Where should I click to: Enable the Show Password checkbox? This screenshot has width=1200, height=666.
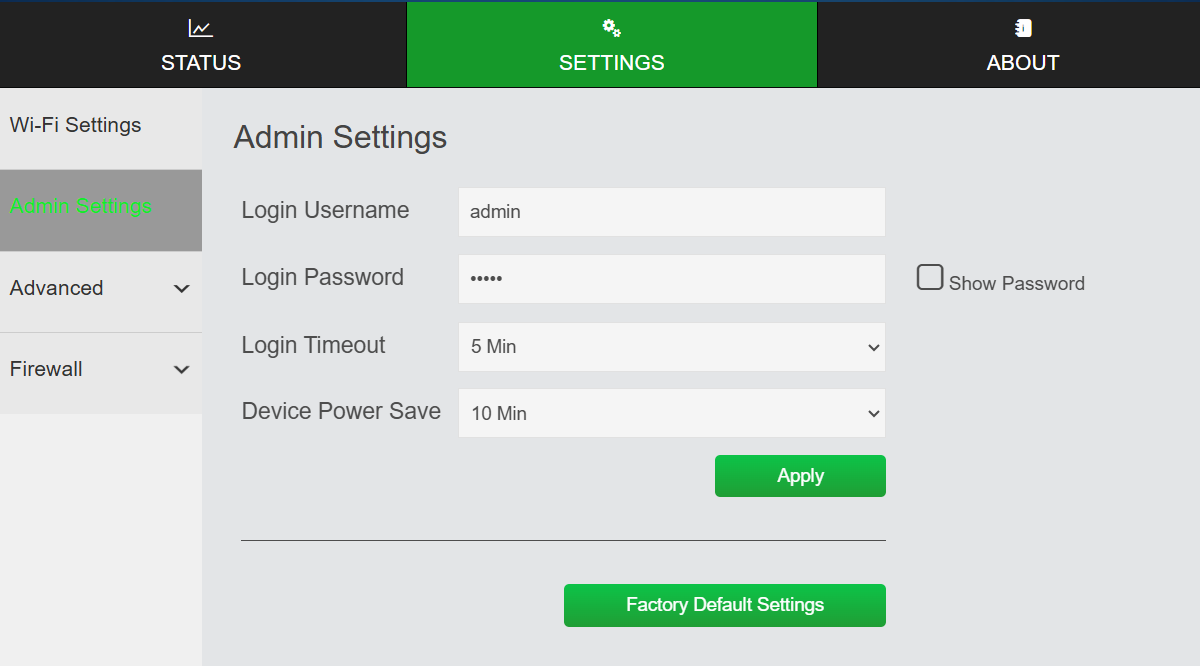pyautogui.click(x=930, y=278)
